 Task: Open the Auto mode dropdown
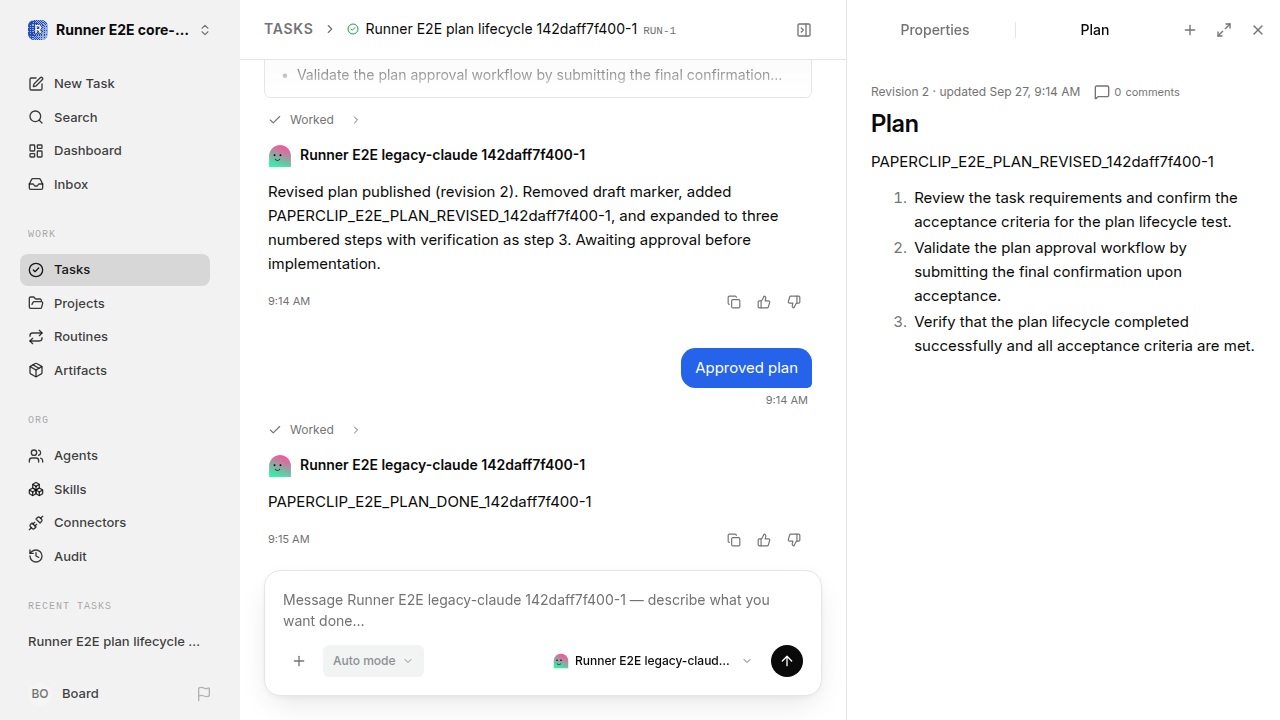coord(373,661)
